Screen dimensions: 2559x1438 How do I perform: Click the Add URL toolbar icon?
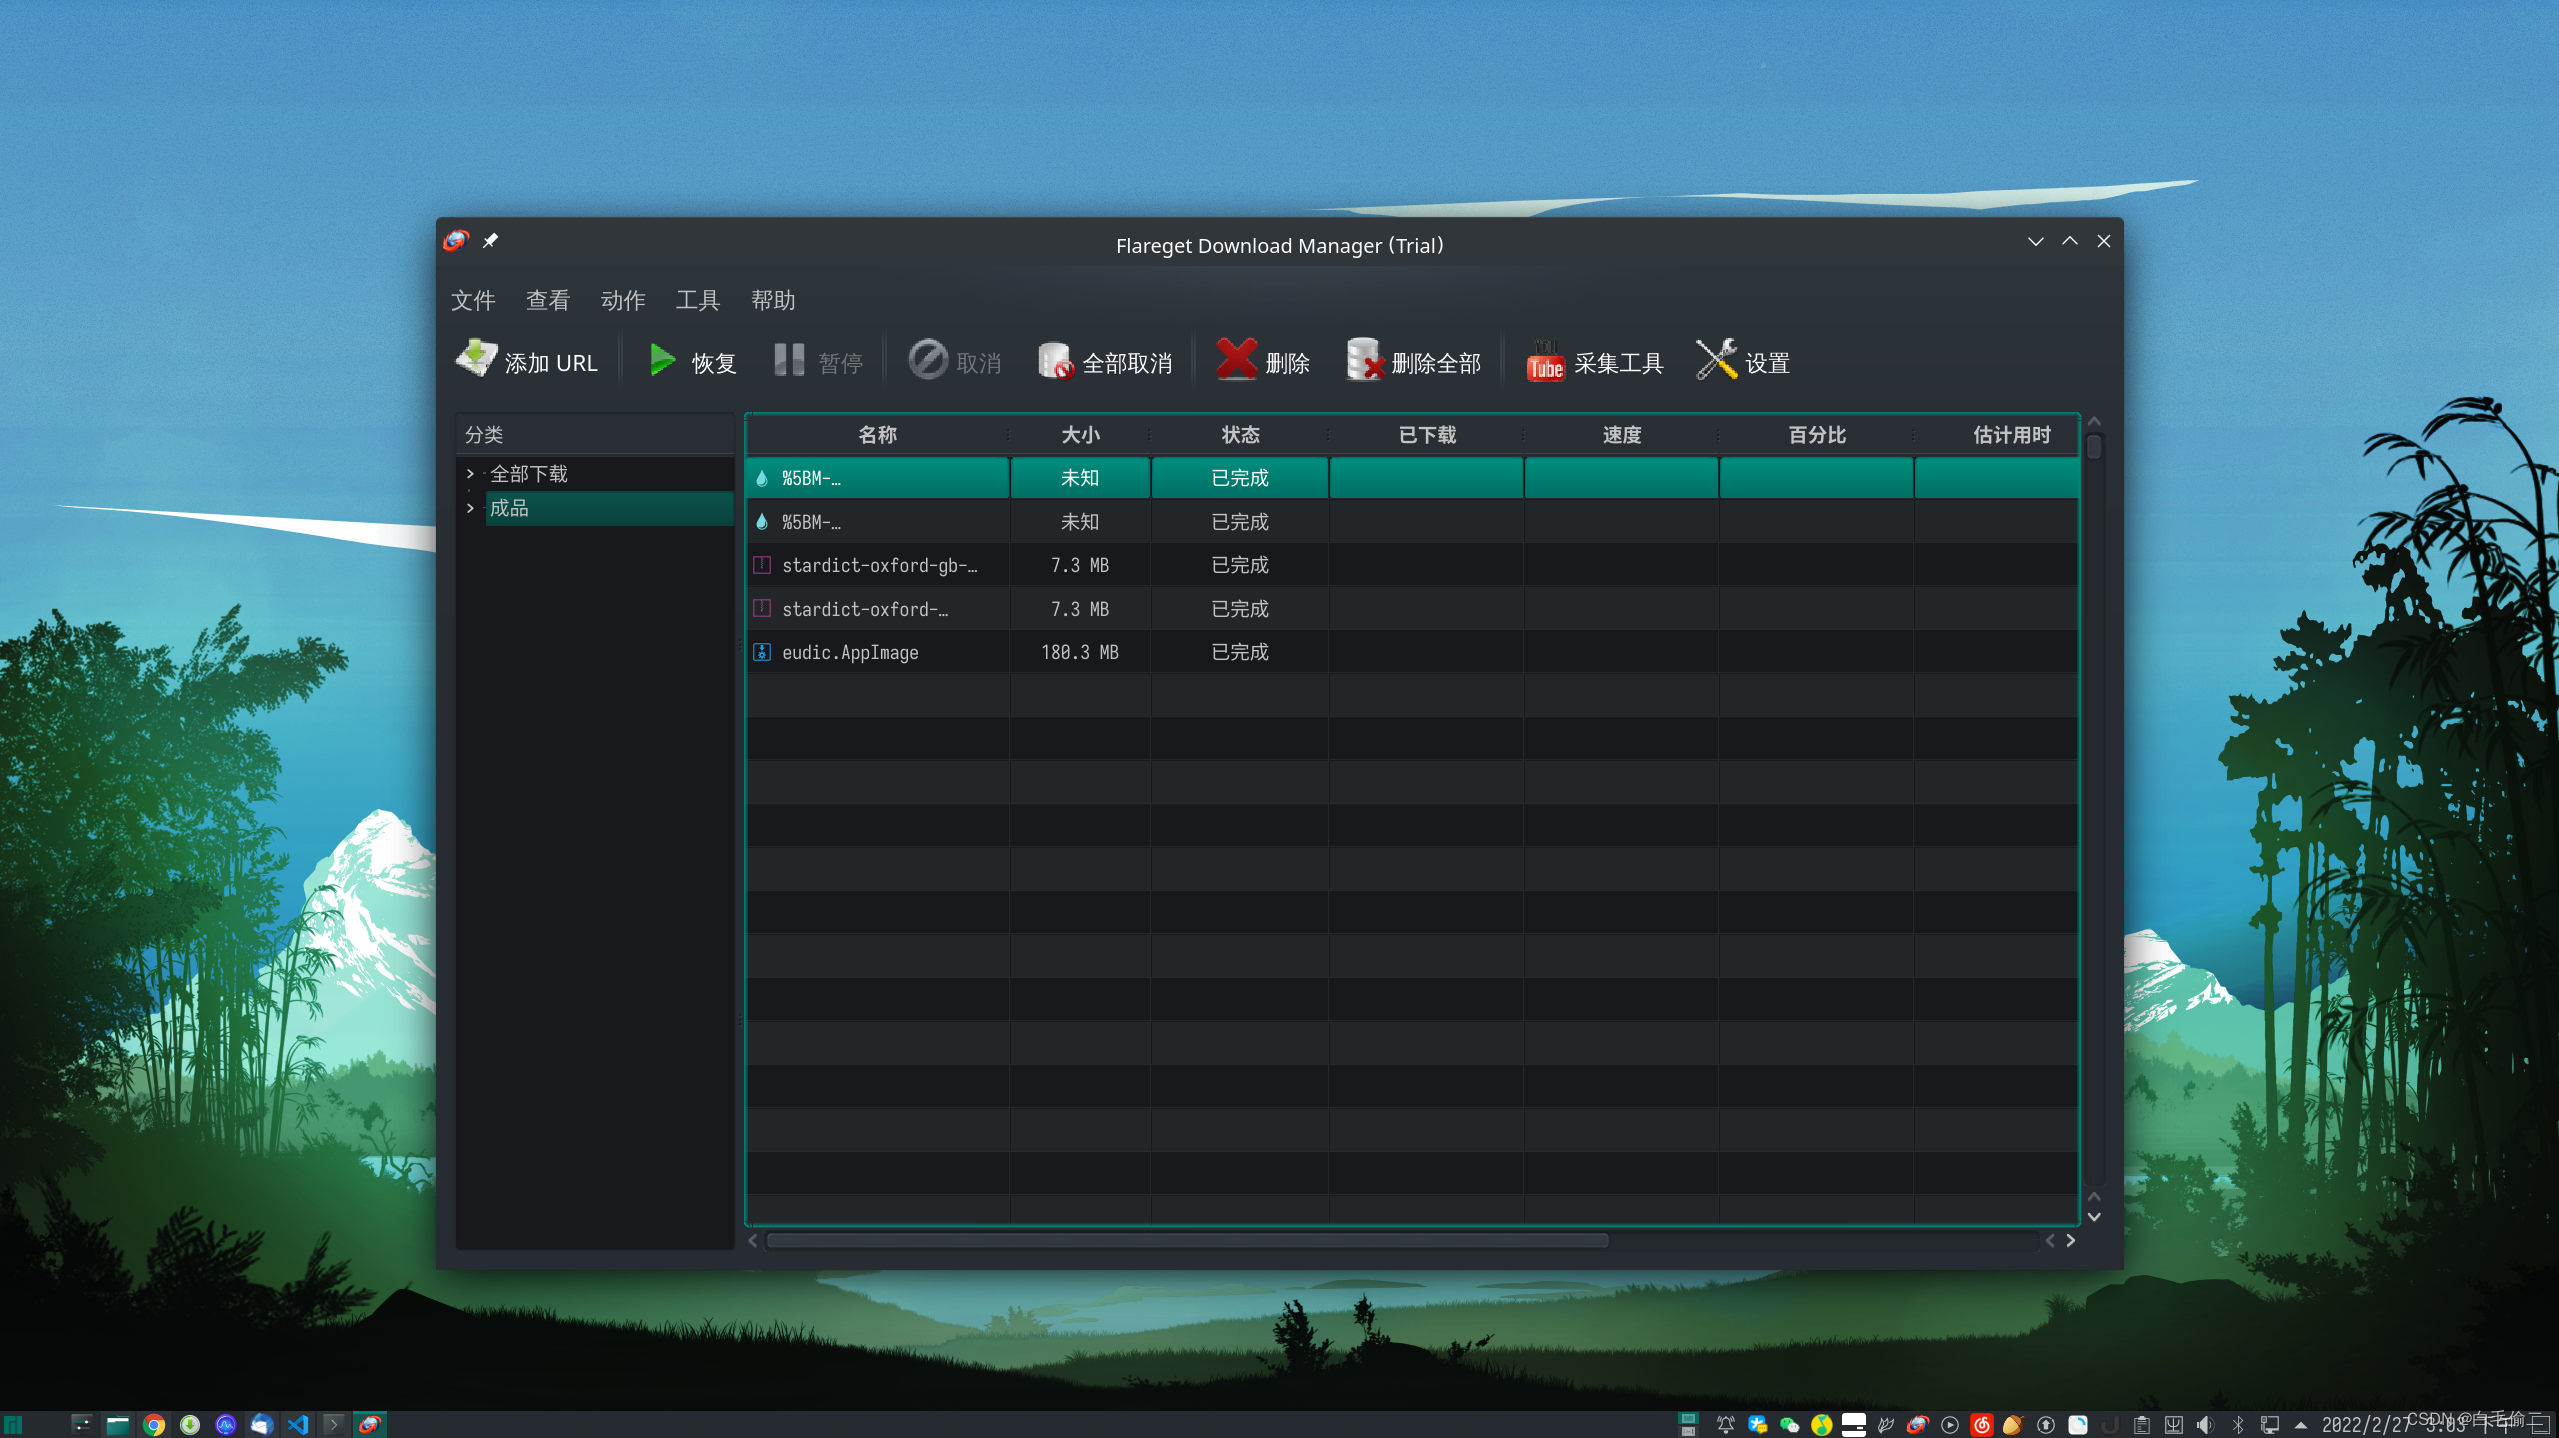477,359
